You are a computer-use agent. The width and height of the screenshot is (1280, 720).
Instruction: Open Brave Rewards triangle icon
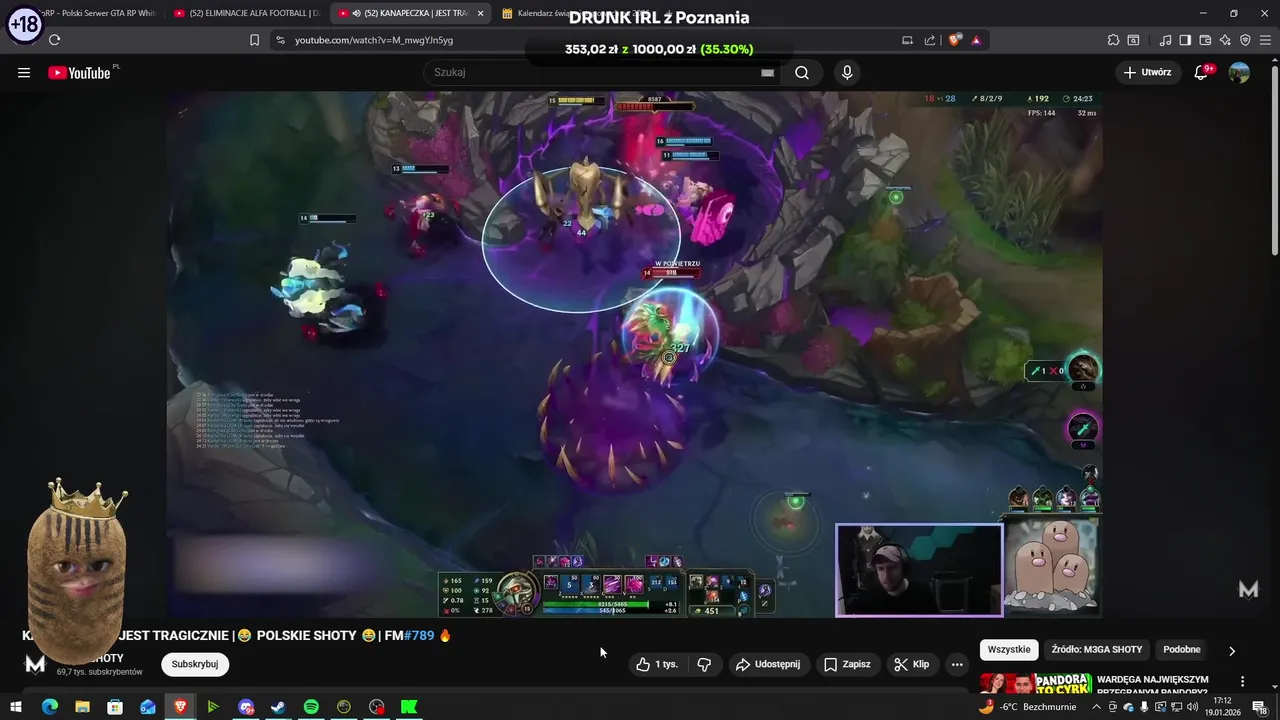tap(976, 40)
